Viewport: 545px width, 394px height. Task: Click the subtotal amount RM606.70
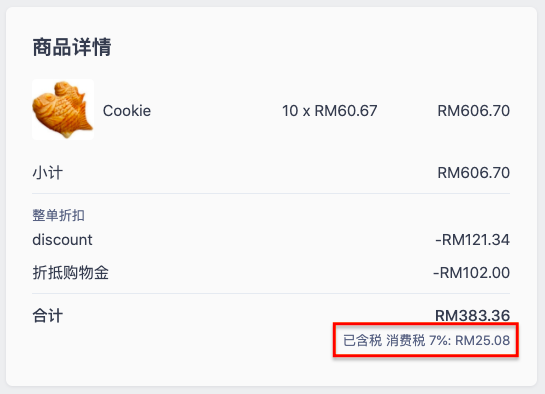coord(473,173)
